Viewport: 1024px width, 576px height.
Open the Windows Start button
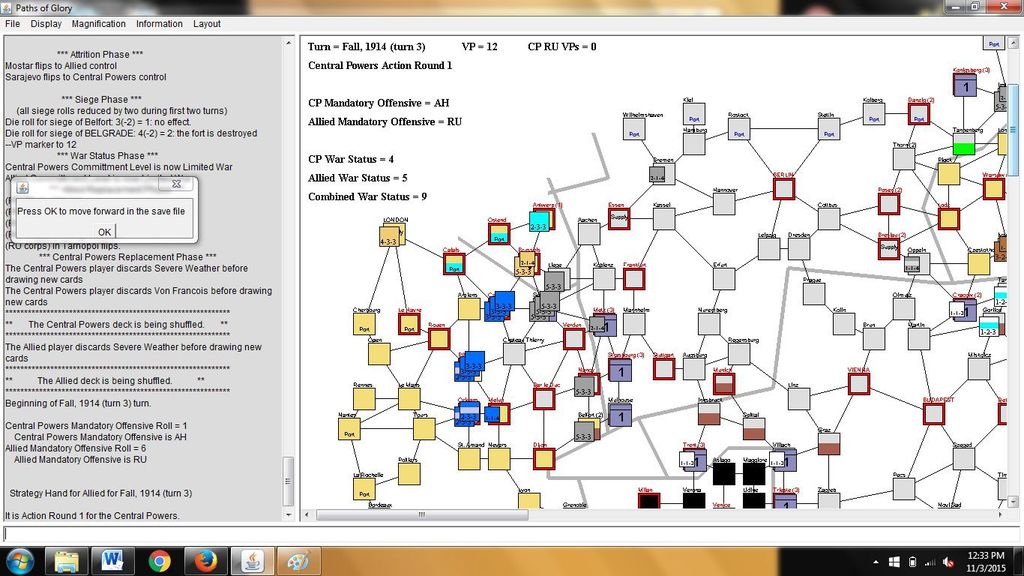(x=20, y=562)
